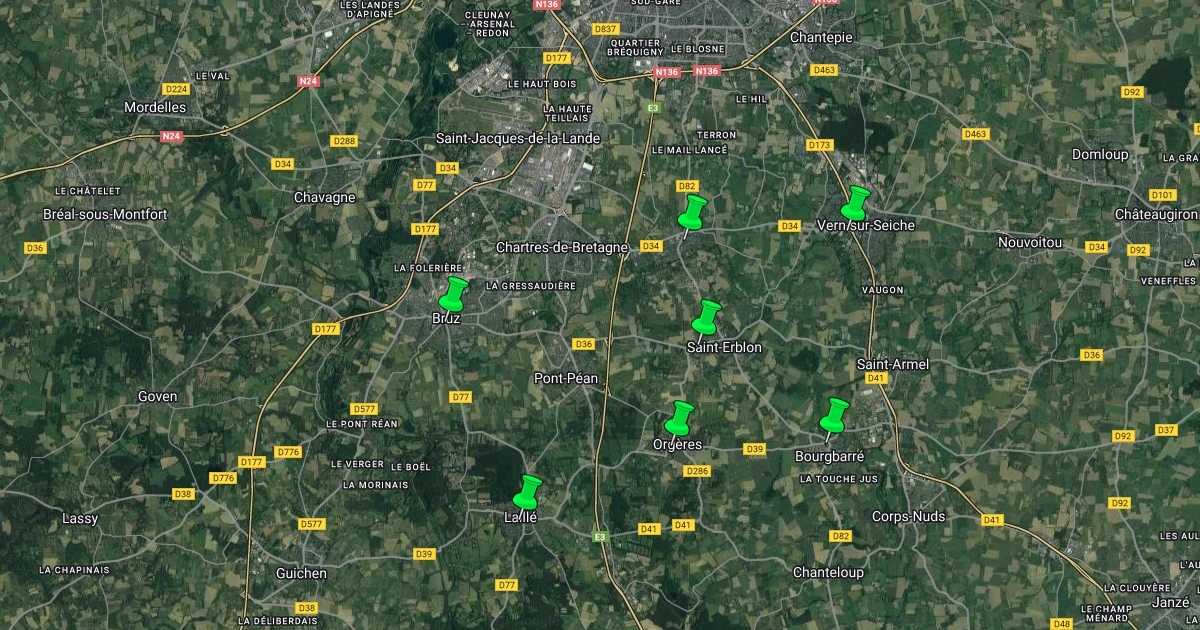
Task: Click the yellow D177 shield near Bruz
Action: point(425,229)
